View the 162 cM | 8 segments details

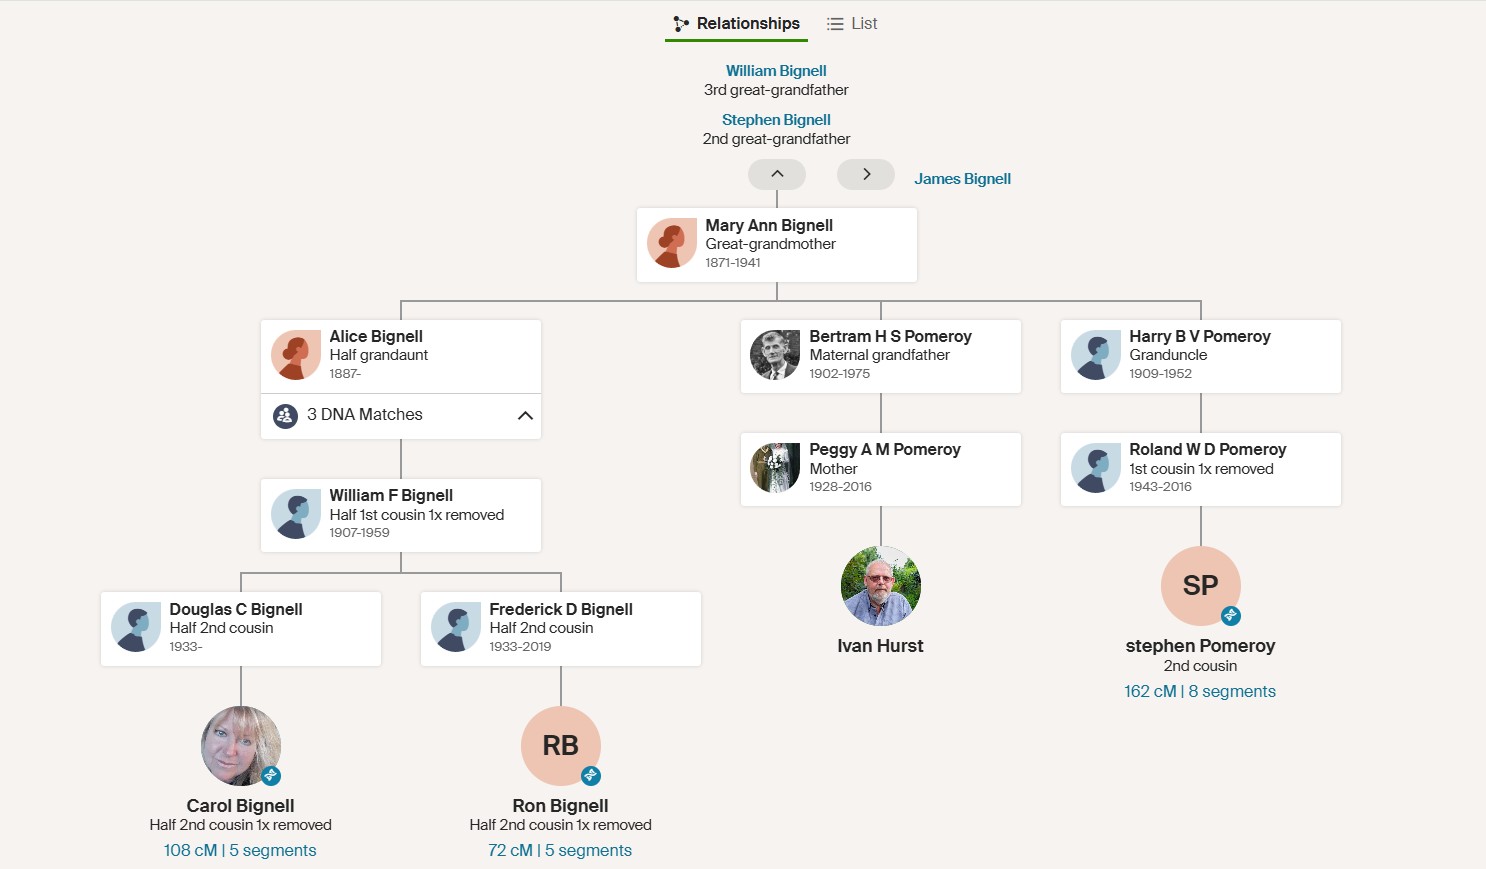point(1200,691)
